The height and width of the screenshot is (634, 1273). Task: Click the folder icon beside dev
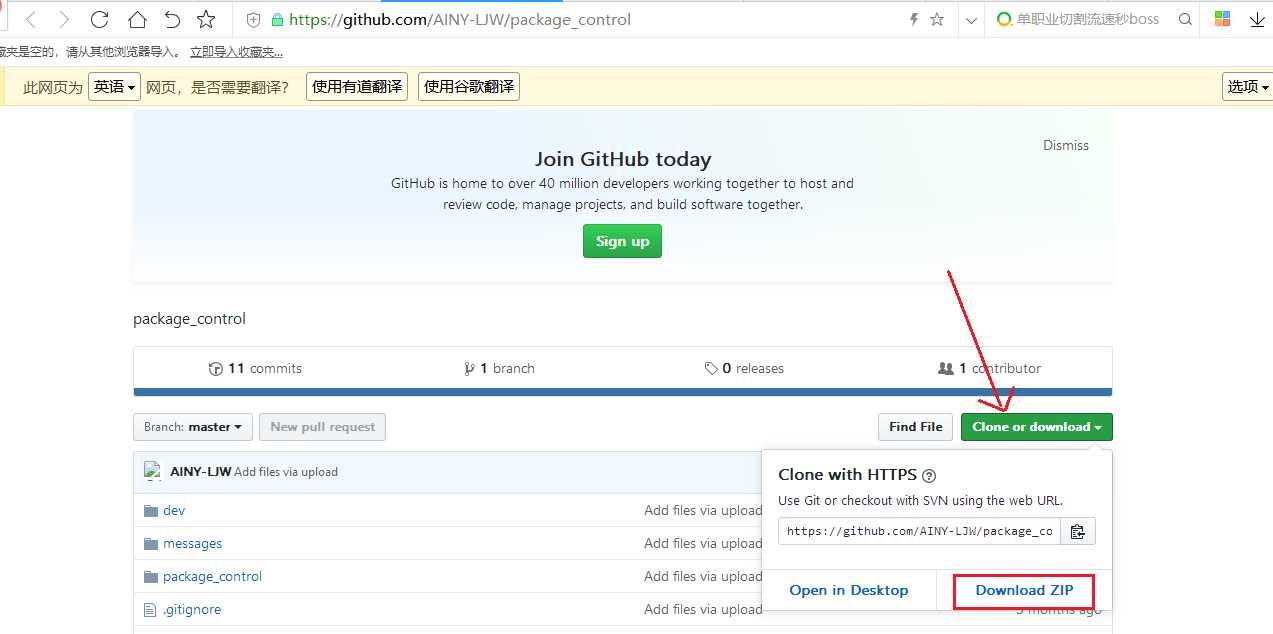(x=151, y=510)
